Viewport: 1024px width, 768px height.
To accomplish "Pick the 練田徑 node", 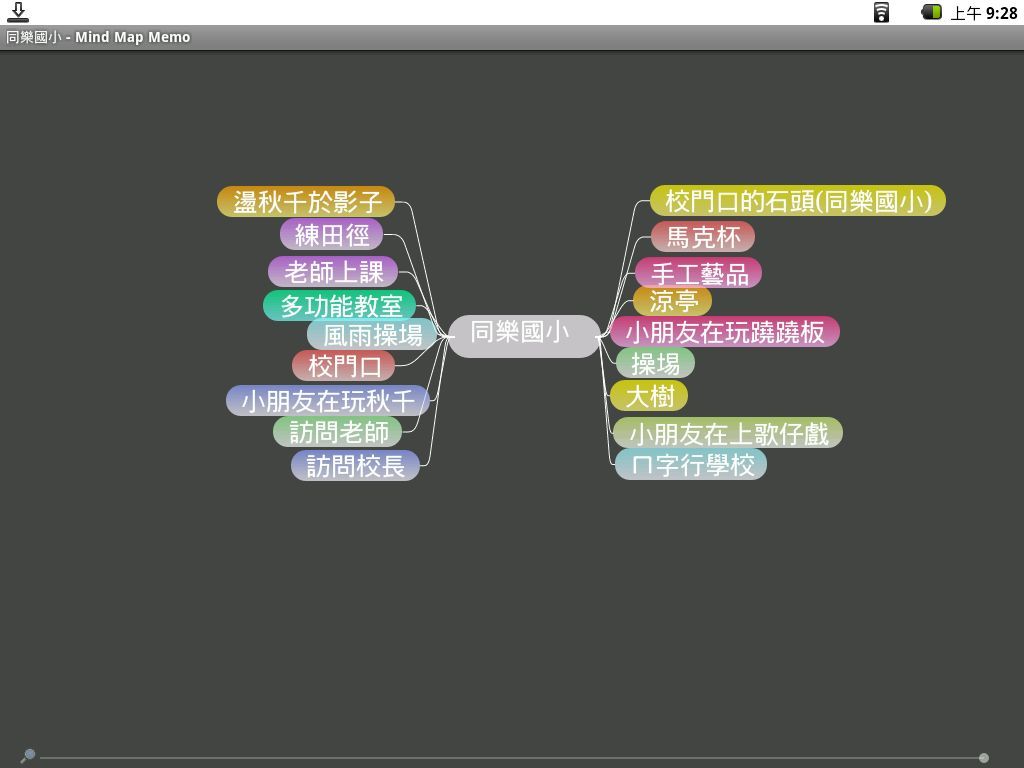I will (x=331, y=235).
